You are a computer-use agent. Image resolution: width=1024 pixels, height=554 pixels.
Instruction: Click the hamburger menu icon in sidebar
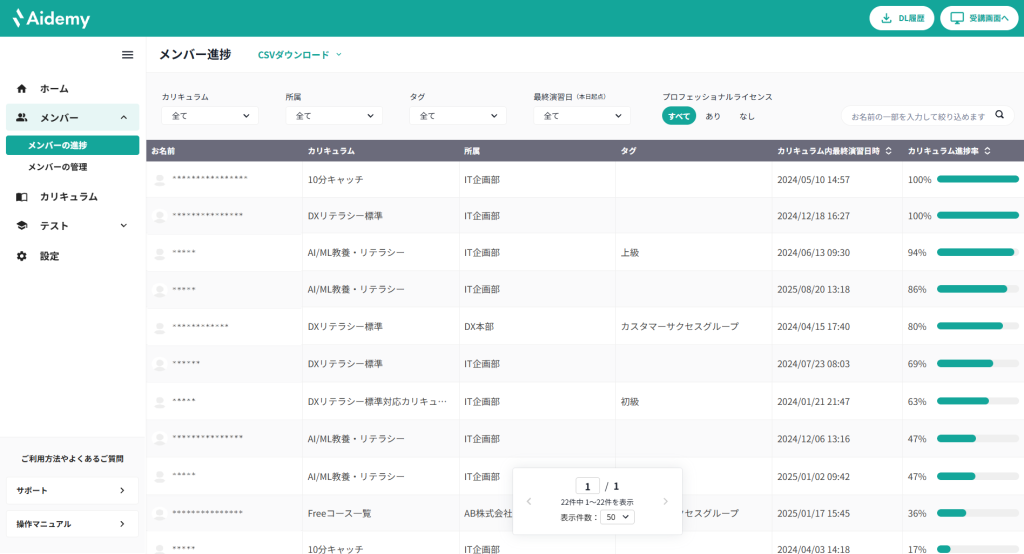pyautogui.click(x=127, y=55)
